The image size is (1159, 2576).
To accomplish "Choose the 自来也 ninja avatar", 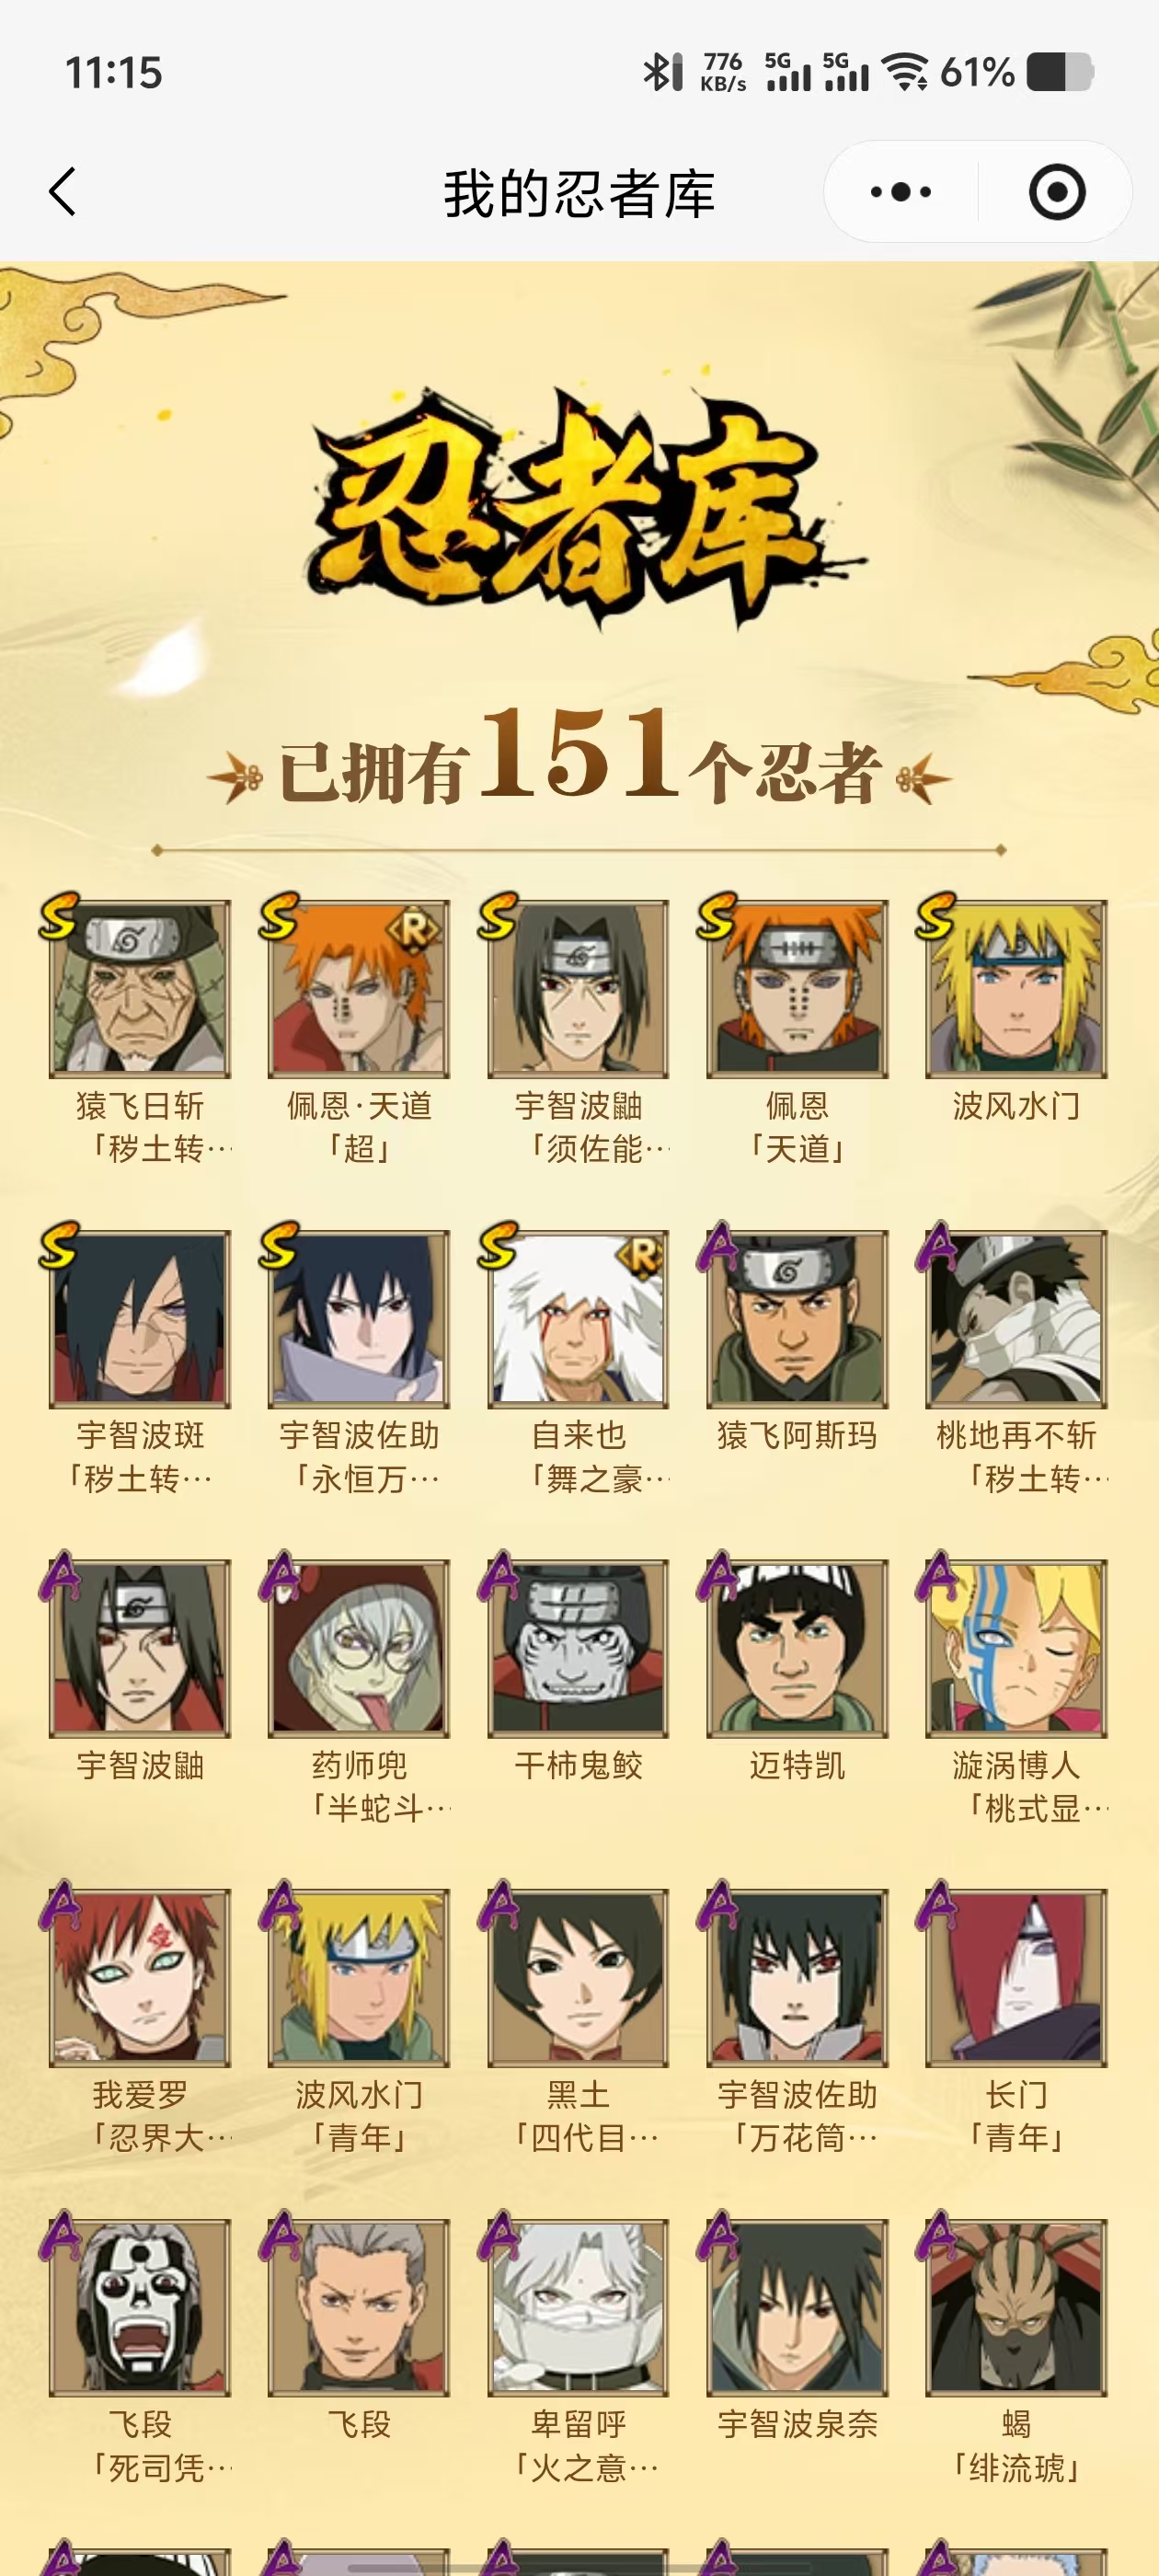I will (578, 1319).
